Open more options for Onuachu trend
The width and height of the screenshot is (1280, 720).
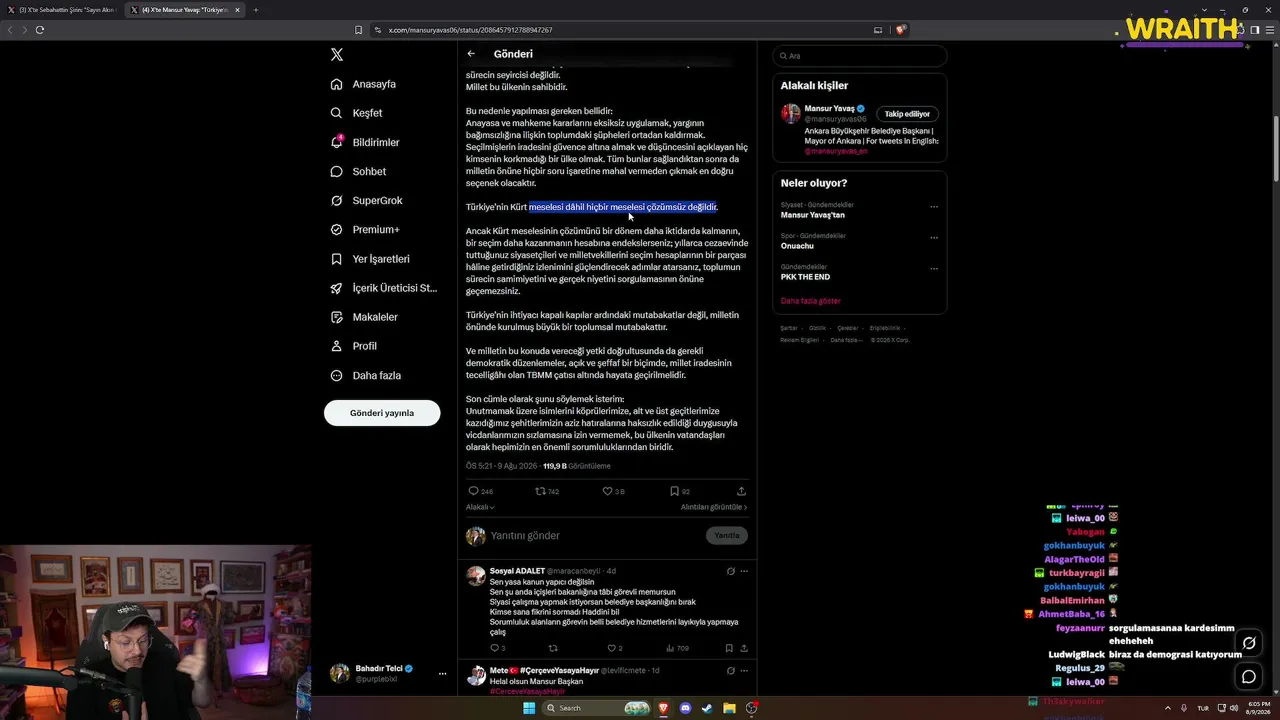pyautogui.click(x=934, y=238)
